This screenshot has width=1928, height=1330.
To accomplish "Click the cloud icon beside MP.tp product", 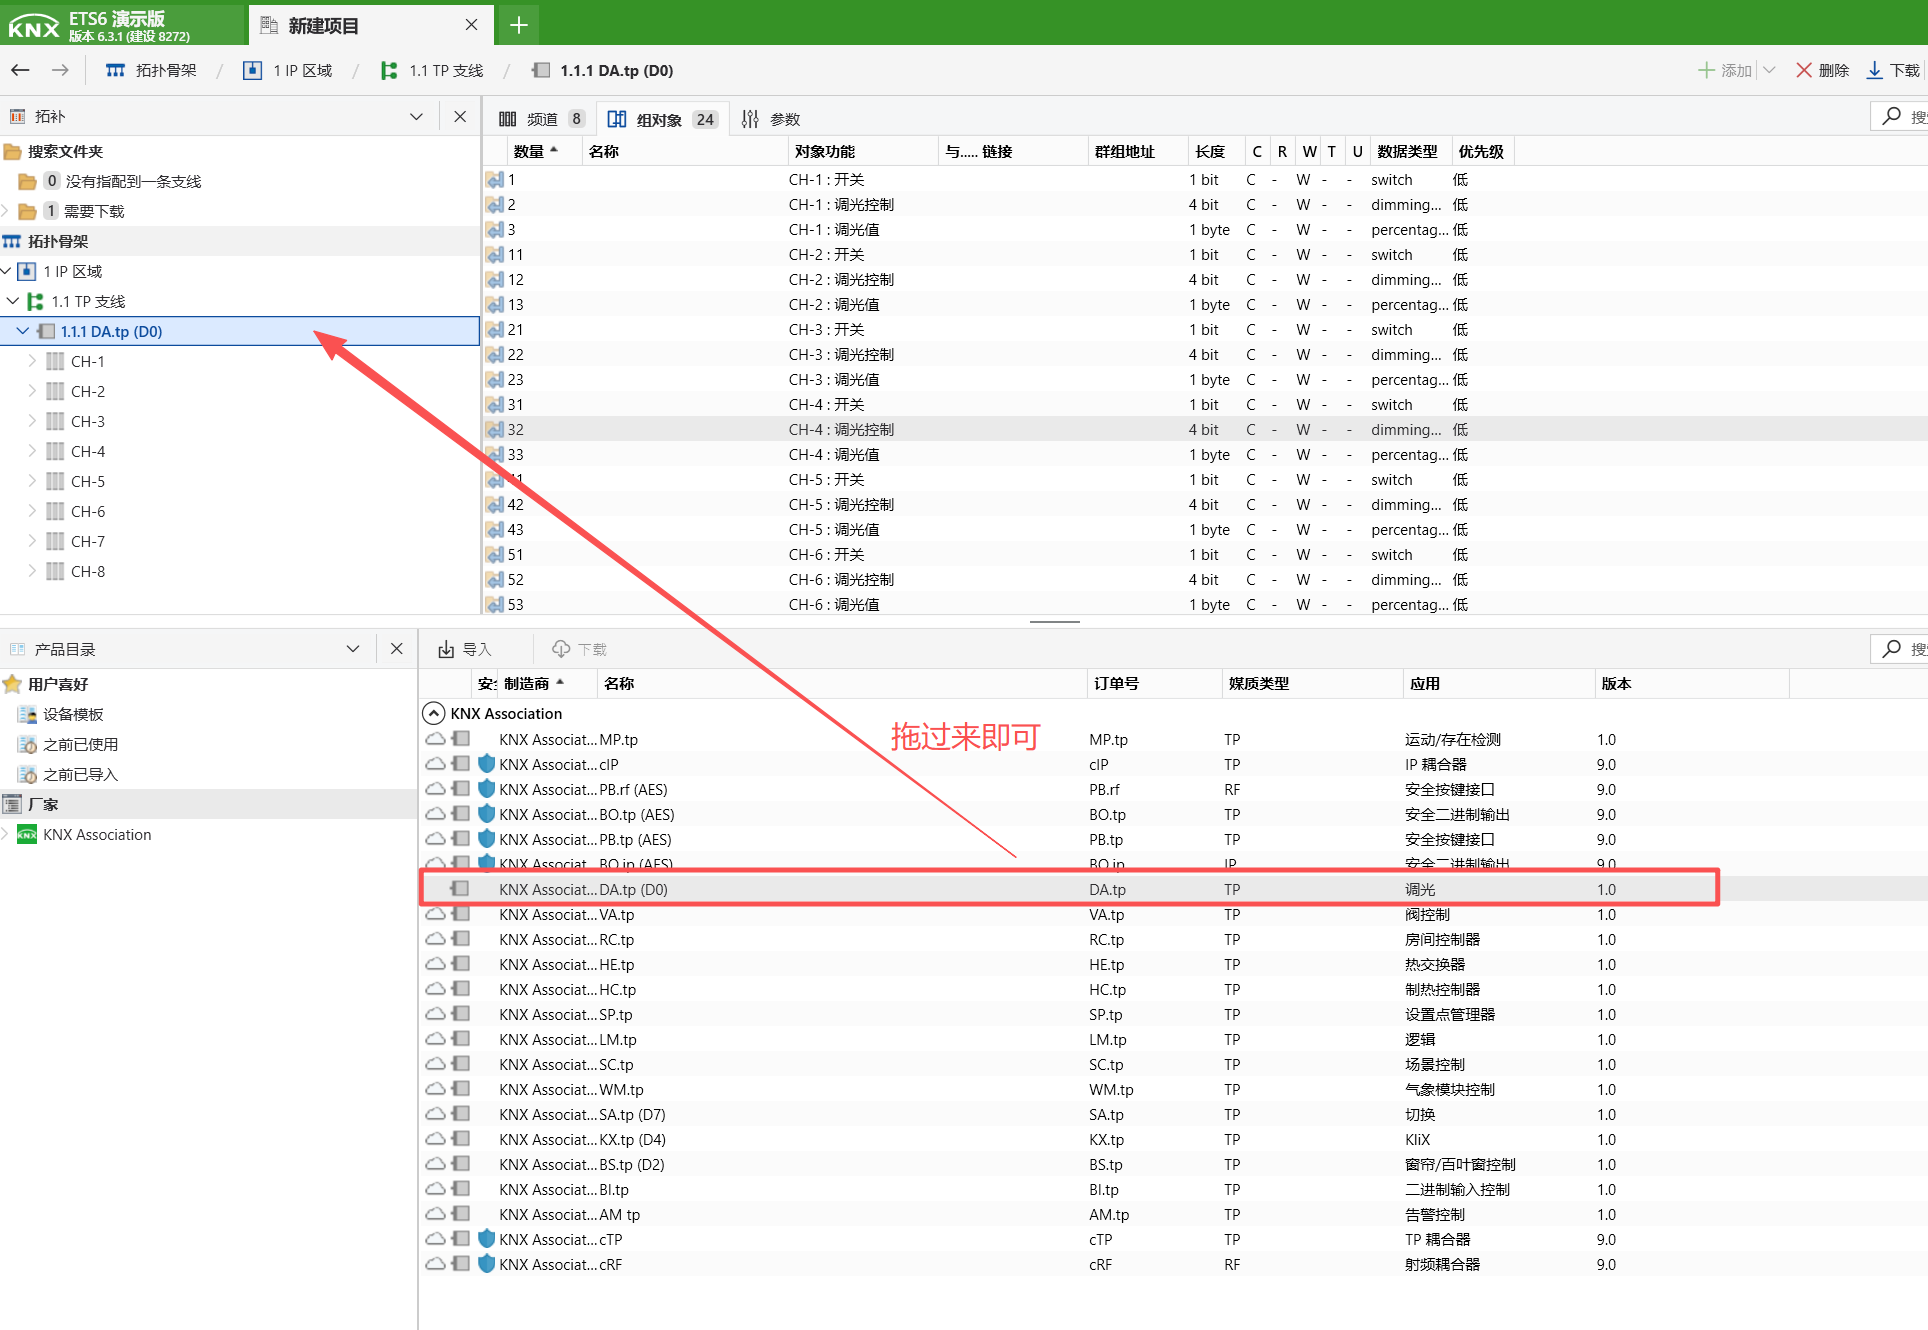I will 435,739.
